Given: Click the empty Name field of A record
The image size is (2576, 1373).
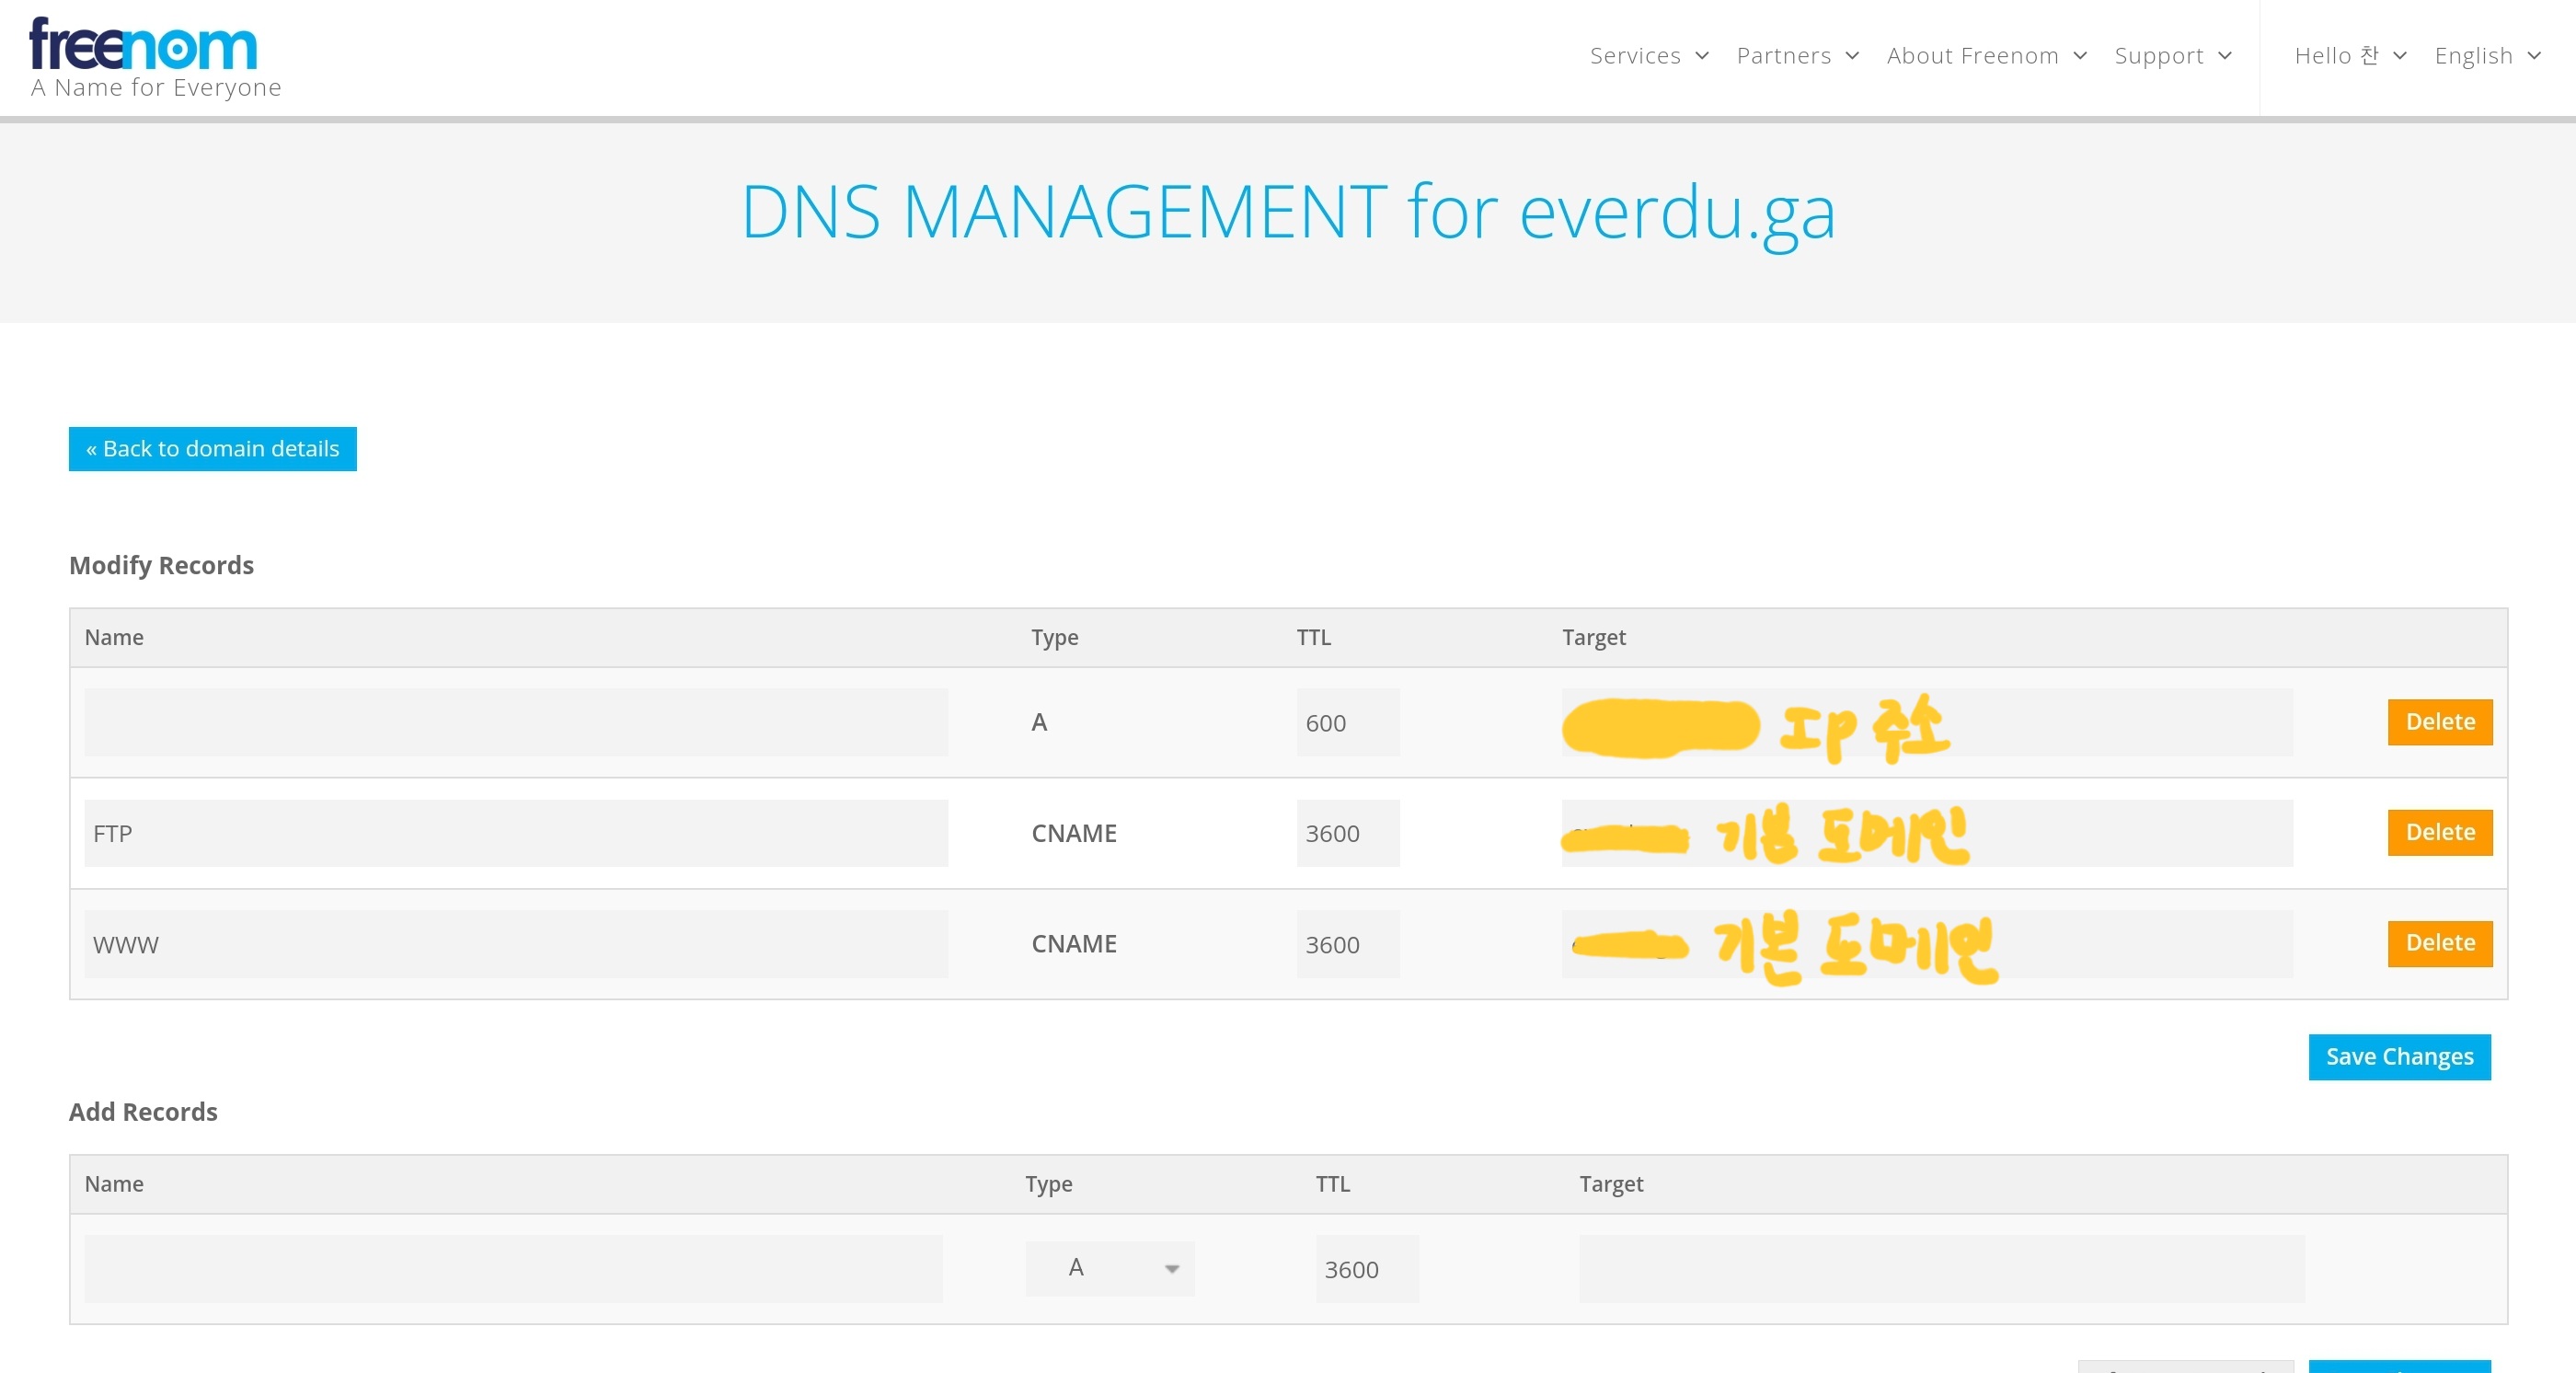Looking at the screenshot, I should (x=515, y=722).
